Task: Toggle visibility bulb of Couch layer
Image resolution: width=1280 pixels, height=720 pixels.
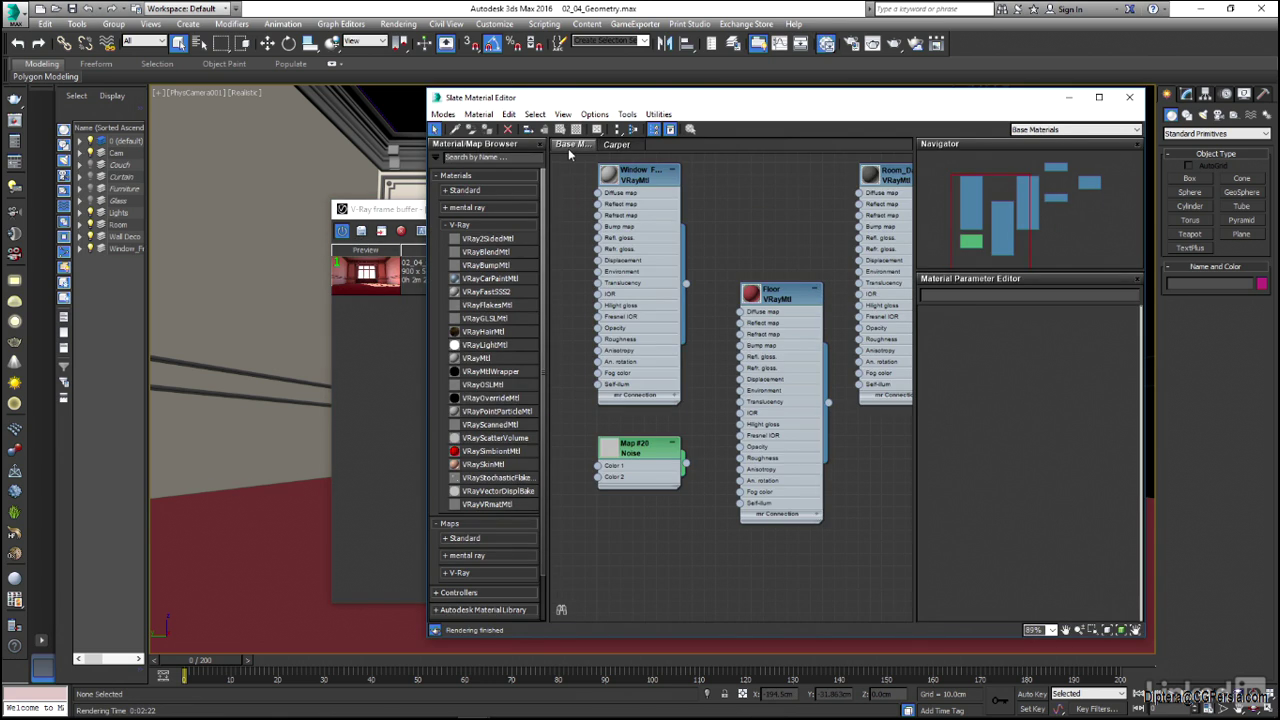Action: pos(90,165)
